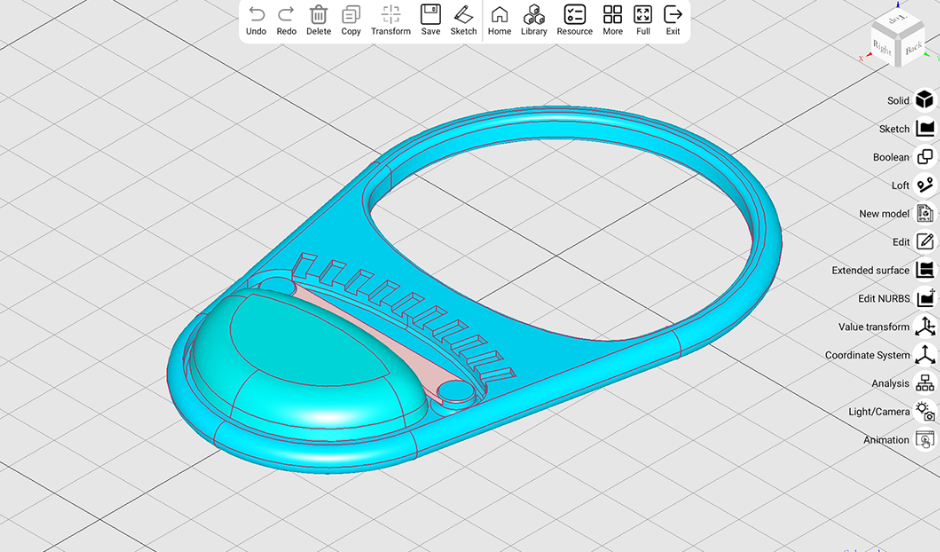Click the Back face of the view cube
The width and height of the screenshot is (940, 552).
coord(912,48)
